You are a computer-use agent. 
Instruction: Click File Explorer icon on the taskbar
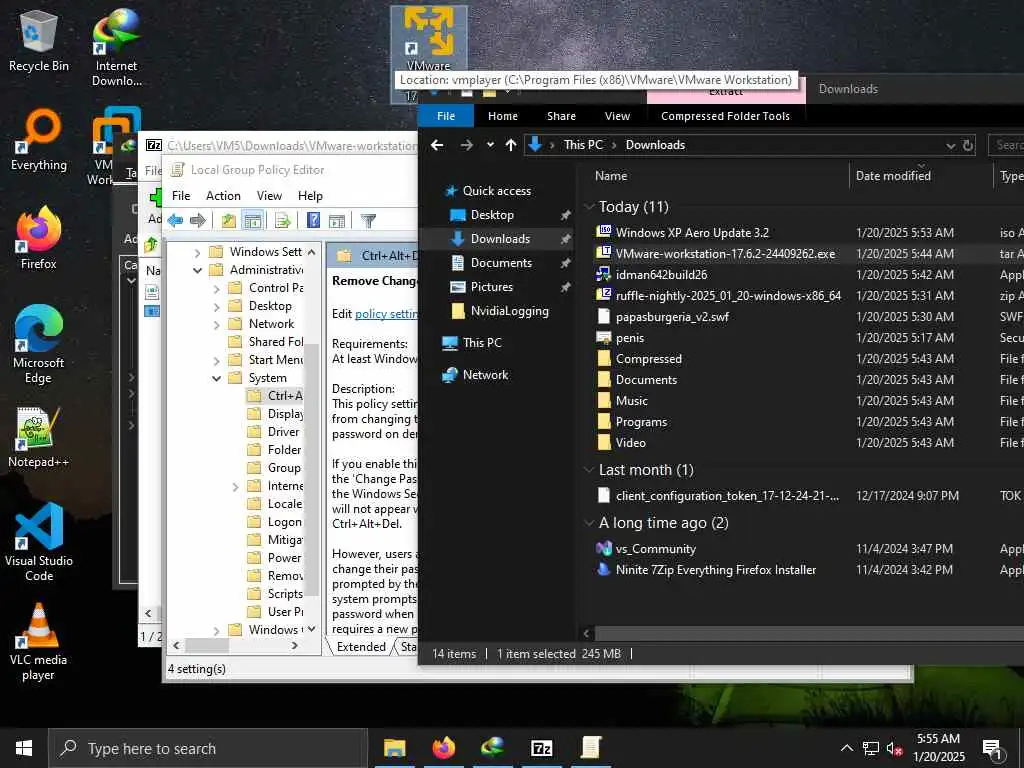pos(394,748)
